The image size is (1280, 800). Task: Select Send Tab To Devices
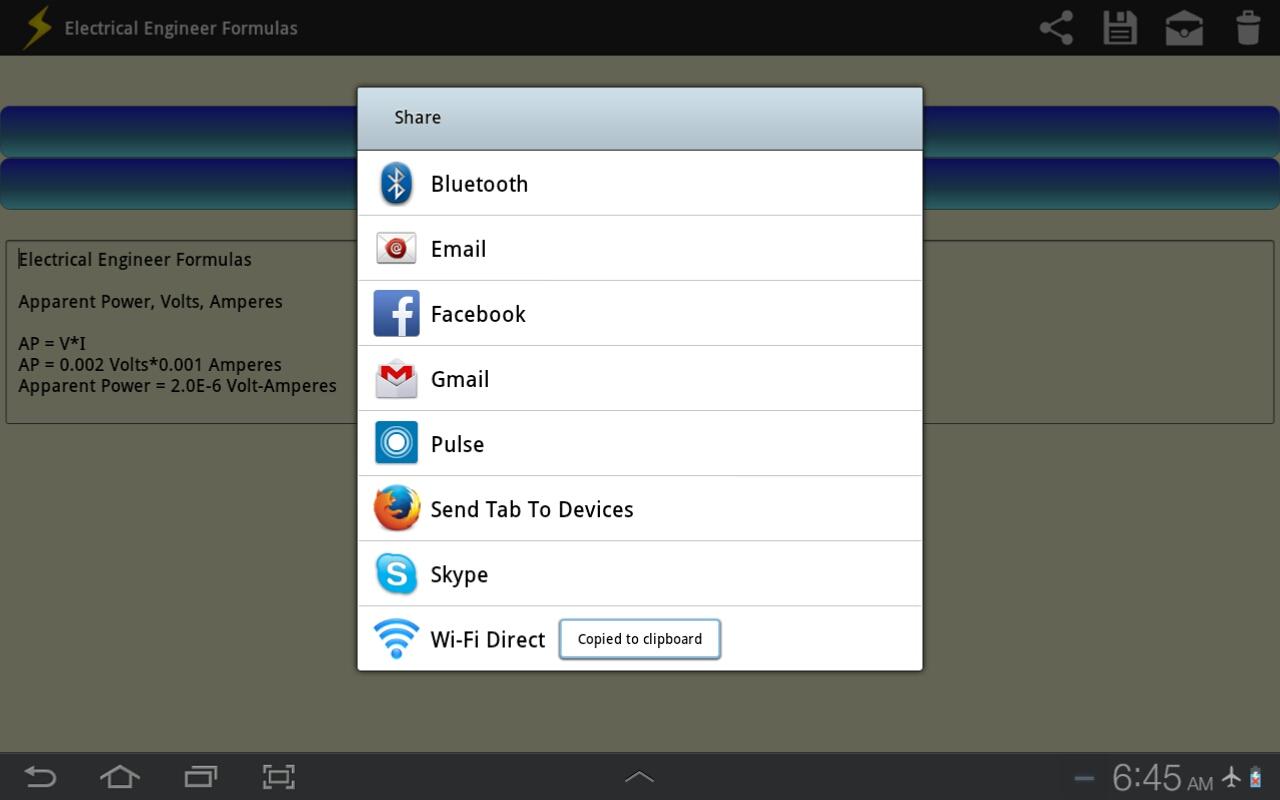point(640,508)
